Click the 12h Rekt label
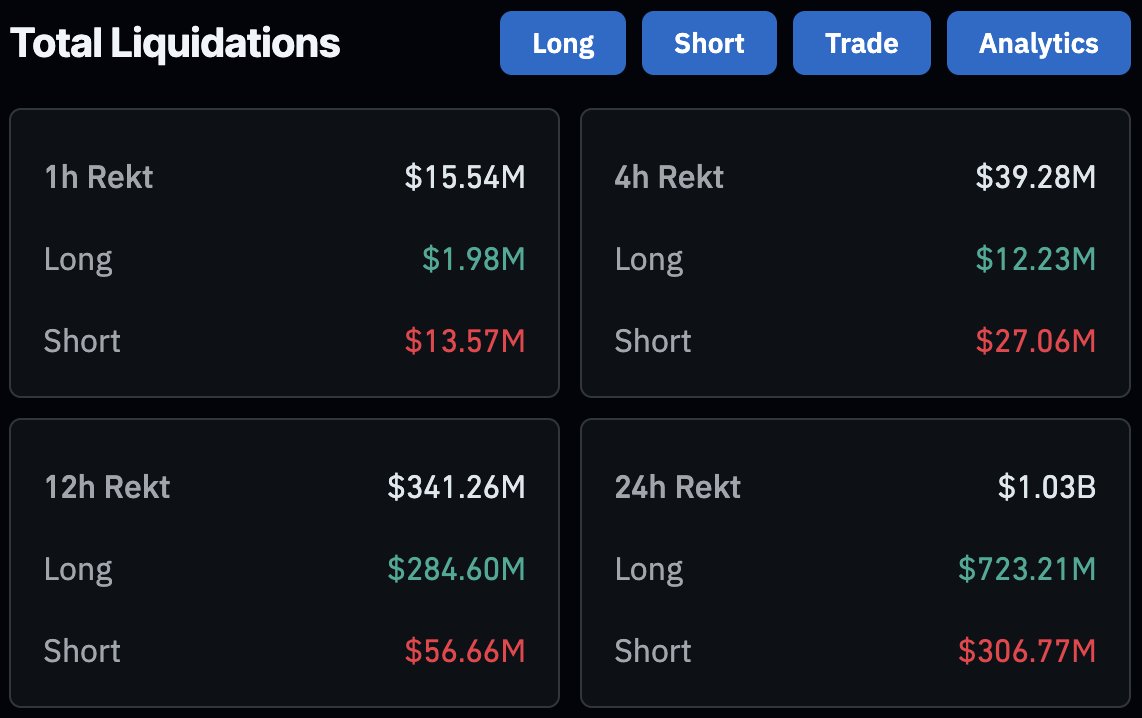 click(107, 487)
